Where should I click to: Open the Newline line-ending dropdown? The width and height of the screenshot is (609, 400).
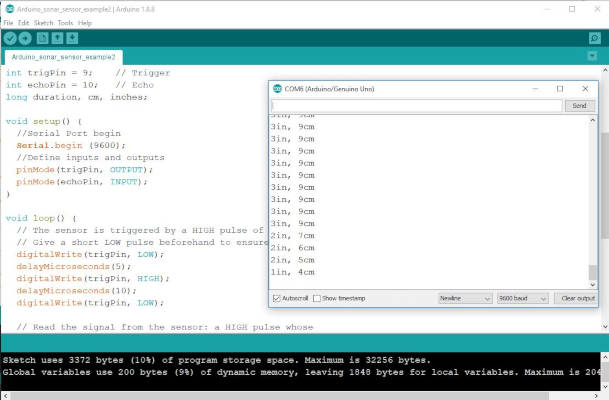465,298
